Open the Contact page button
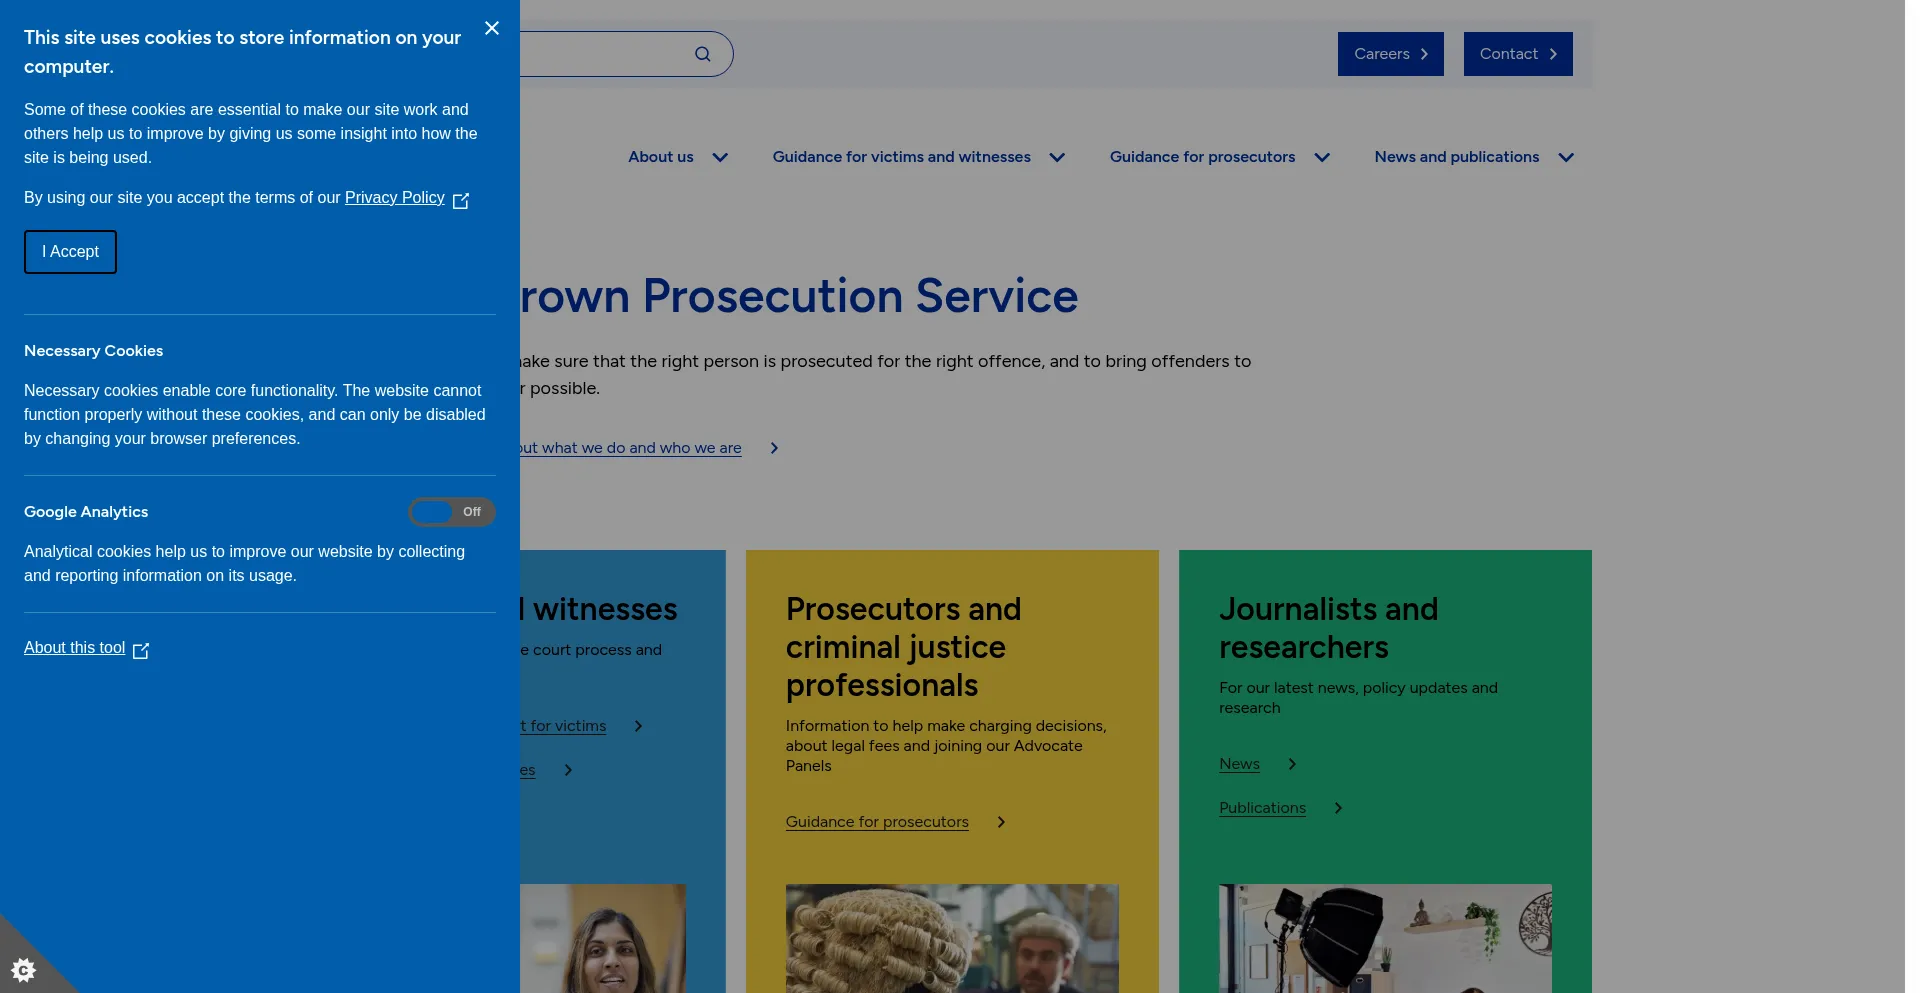 [x=1518, y=54]
